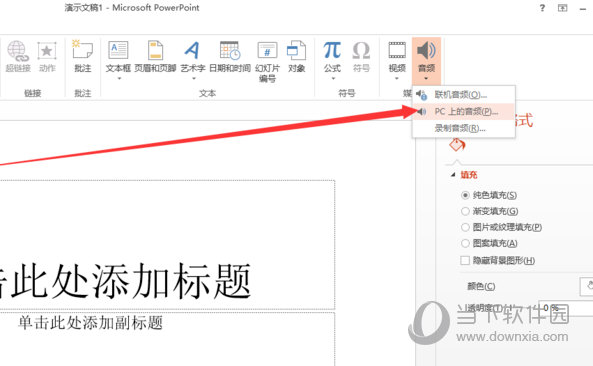Click the Video (视频) filmstrip icon
Image resolution: width=593 pixels, height=366 pixels.
pyautogui.click(x=397, y=50)
